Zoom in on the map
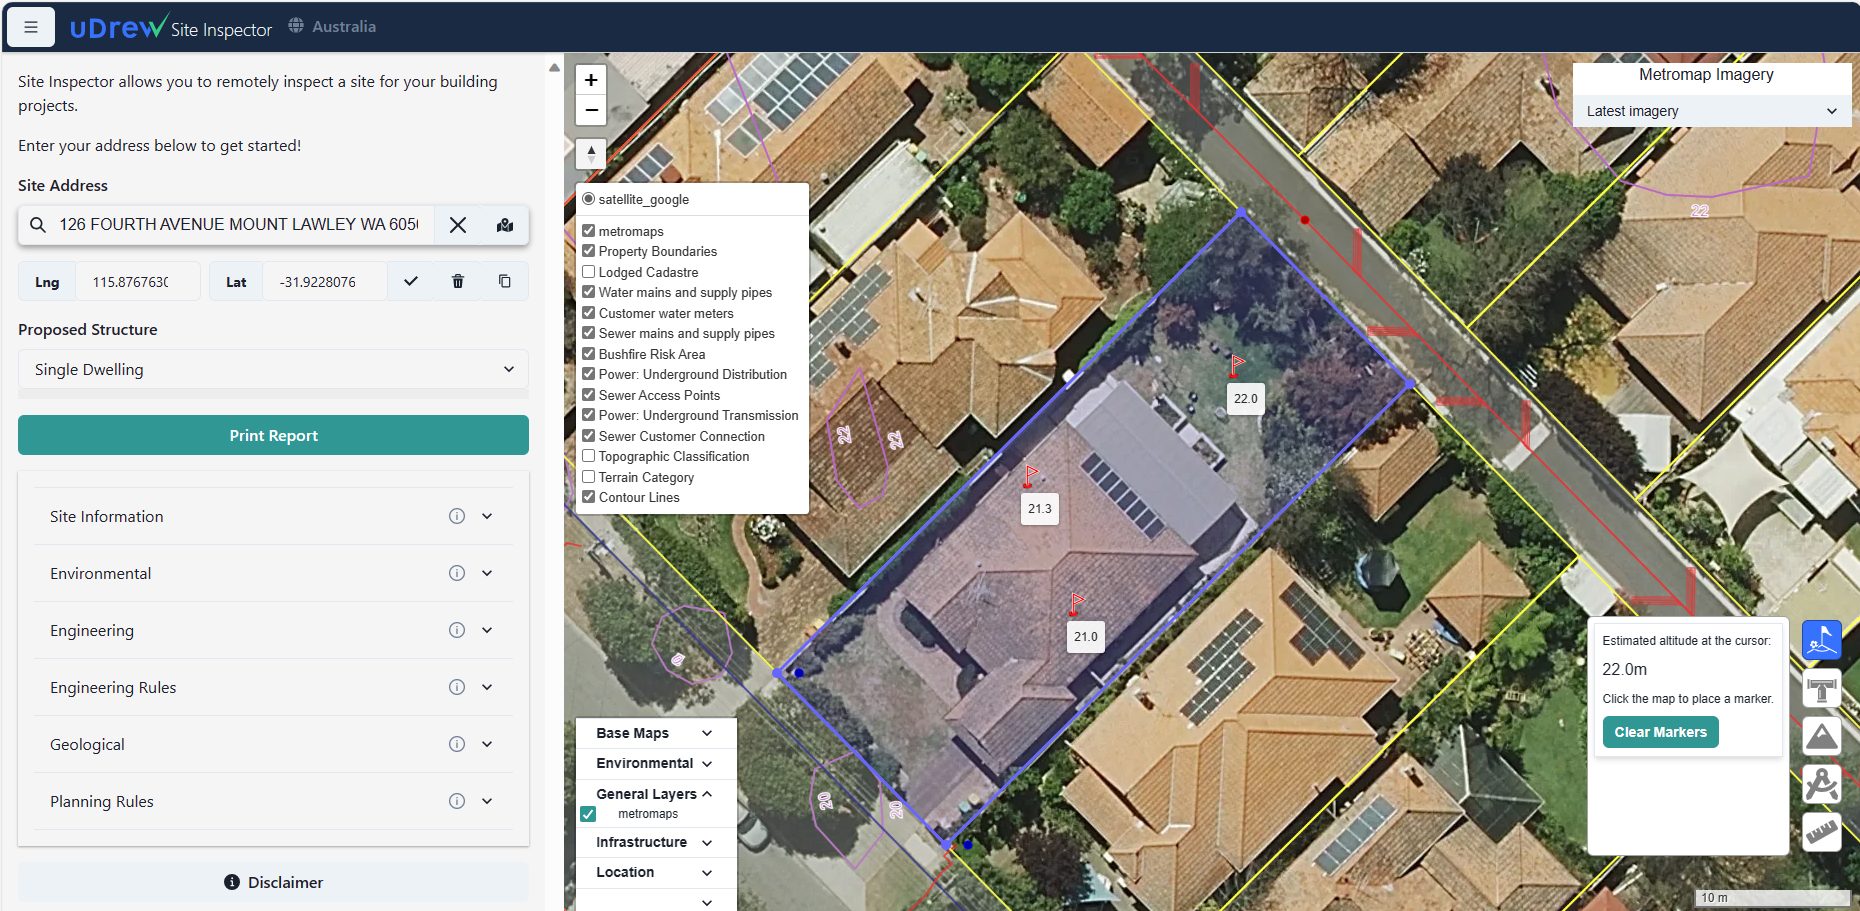 click(591, 80)
